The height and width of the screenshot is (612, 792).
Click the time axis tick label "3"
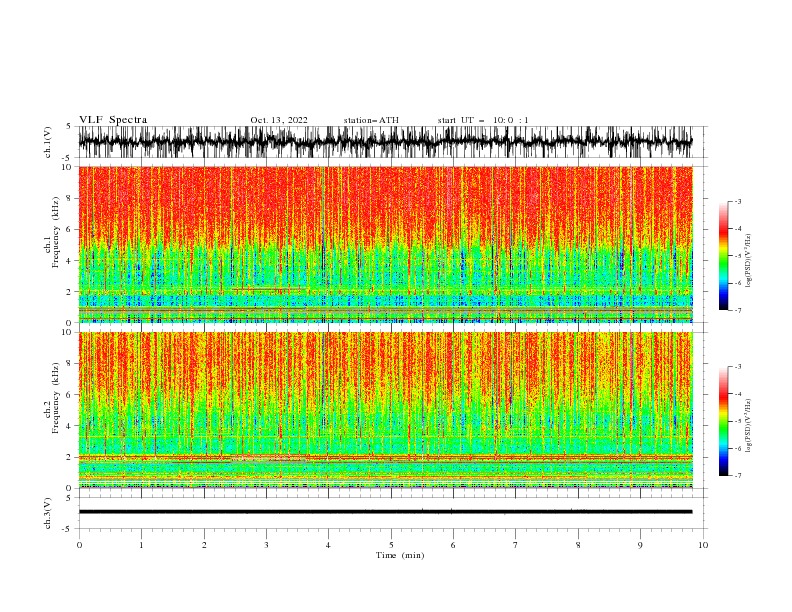tap(266, 545)
